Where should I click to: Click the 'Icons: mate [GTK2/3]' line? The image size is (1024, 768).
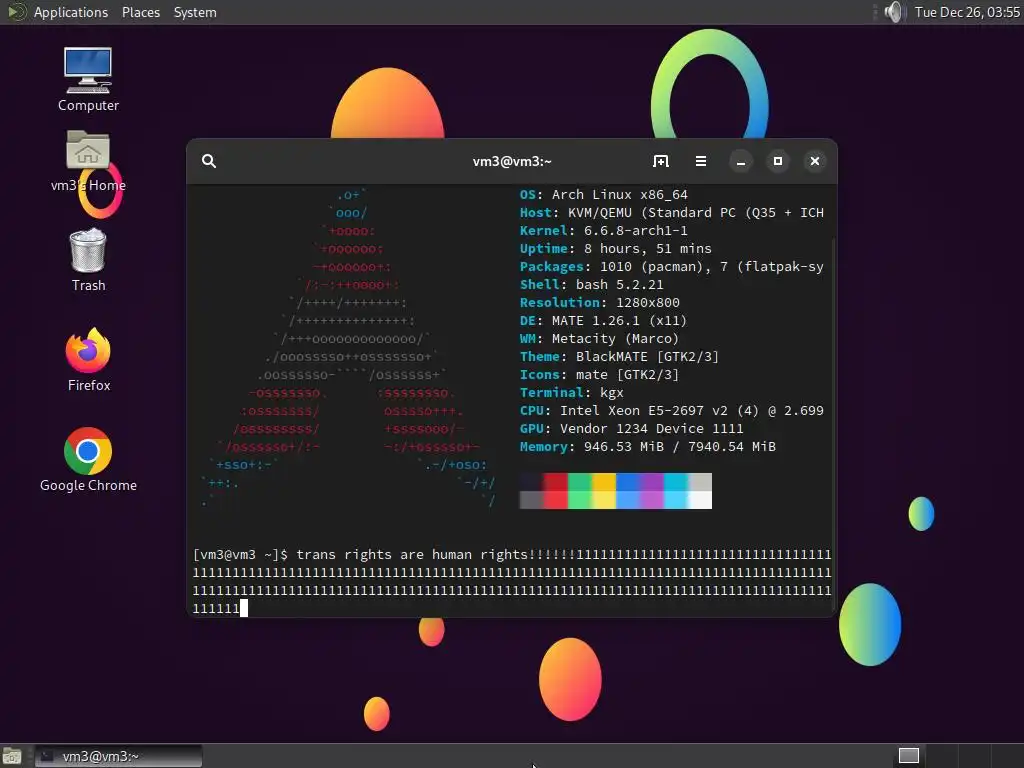tap(600, 375)
